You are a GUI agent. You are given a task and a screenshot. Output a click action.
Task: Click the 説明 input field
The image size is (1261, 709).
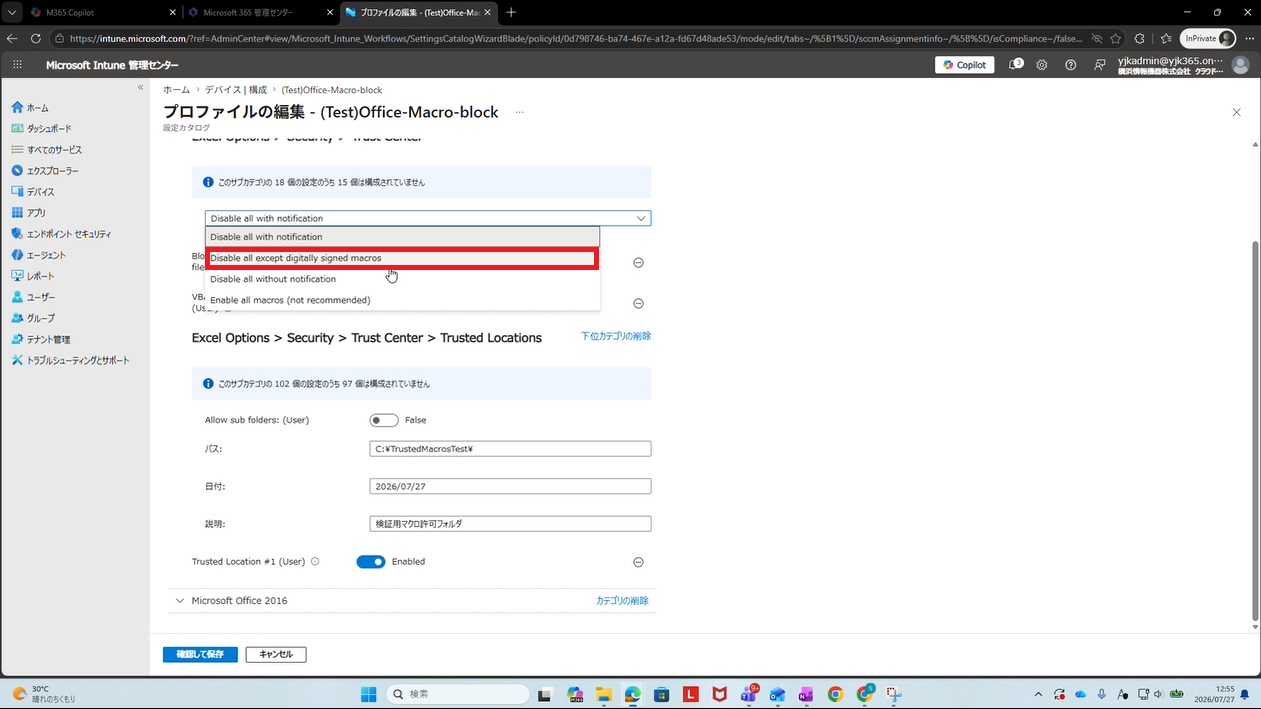510,523
